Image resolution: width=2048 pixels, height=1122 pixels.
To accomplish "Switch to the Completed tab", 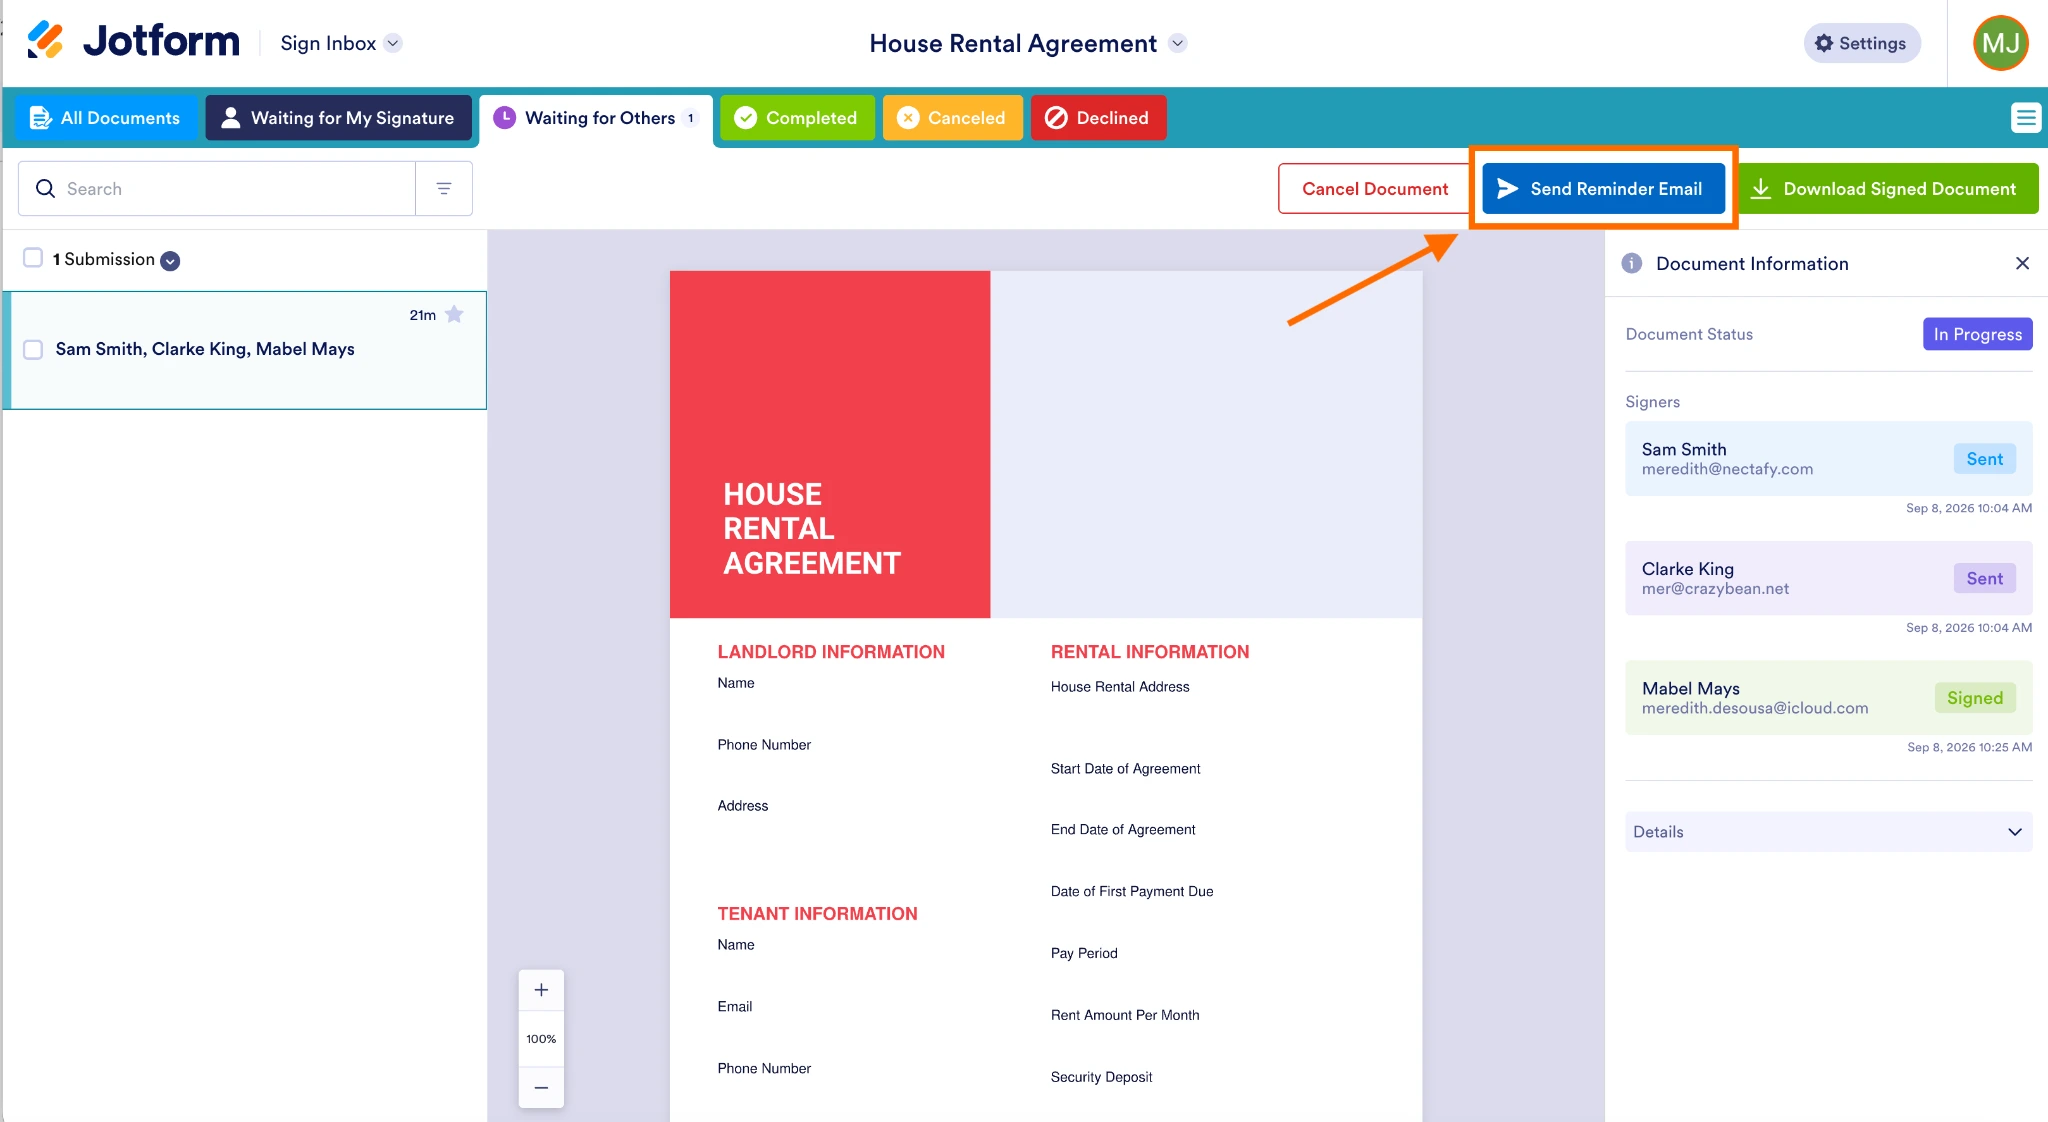I will [x=797, y=118].
